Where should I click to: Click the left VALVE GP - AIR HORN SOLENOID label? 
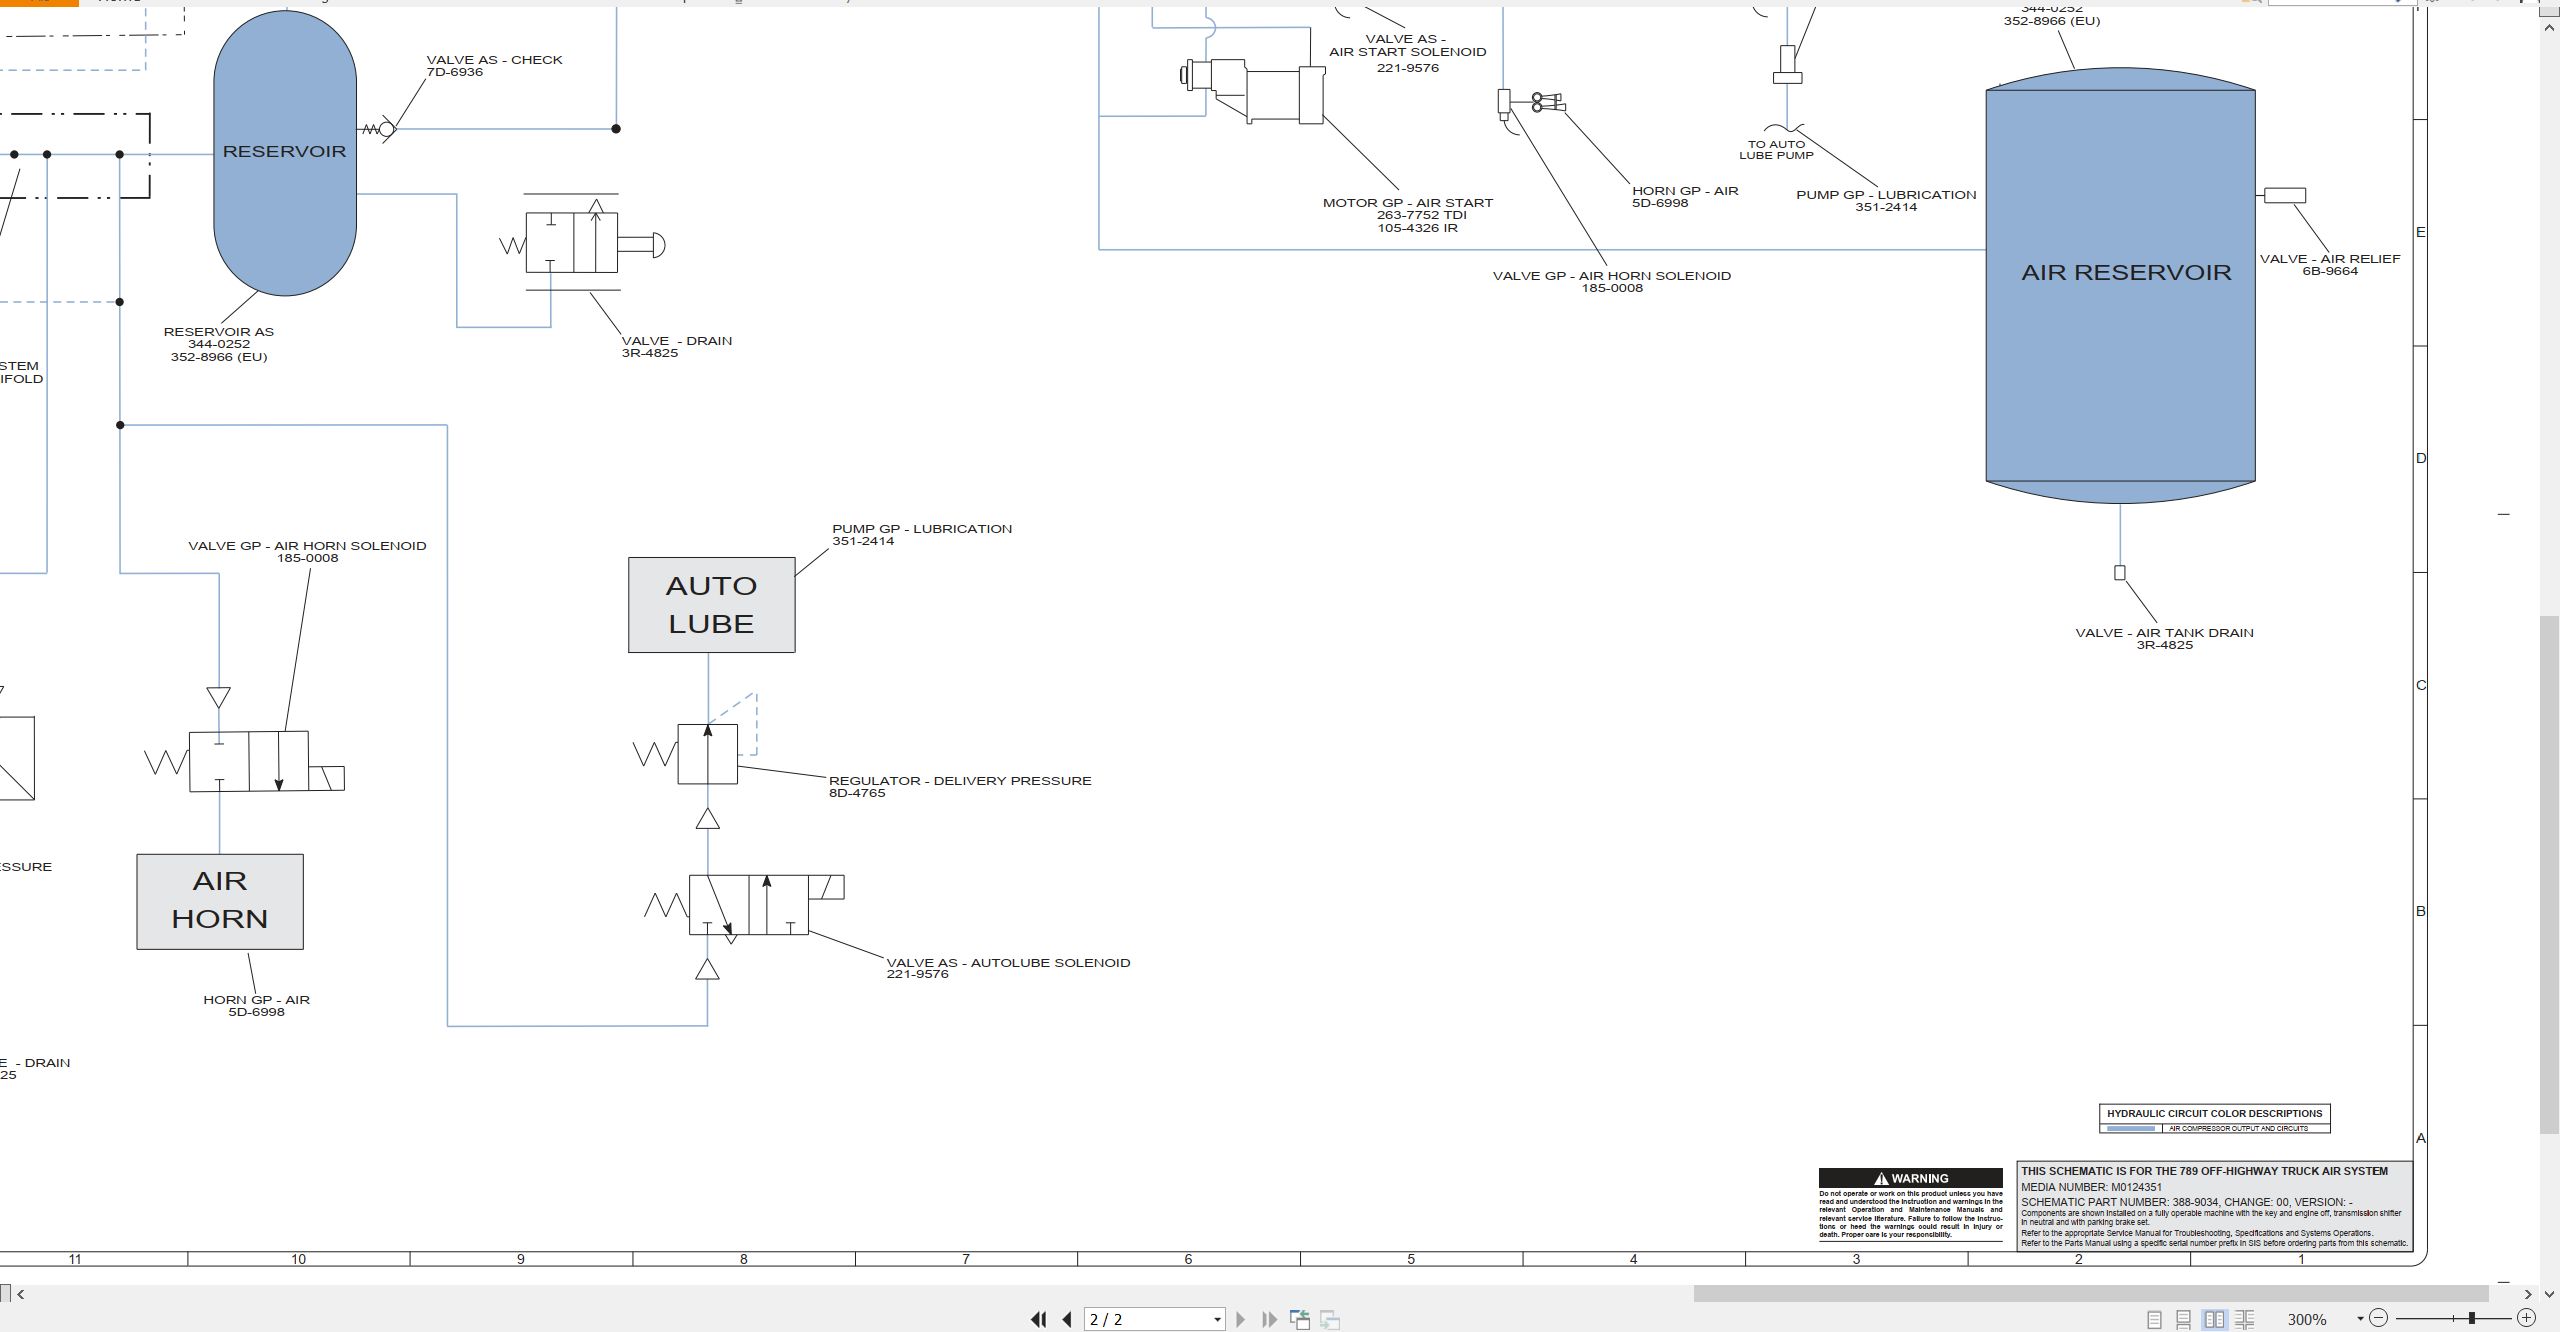pyautogui.click(x=307, y=551)
